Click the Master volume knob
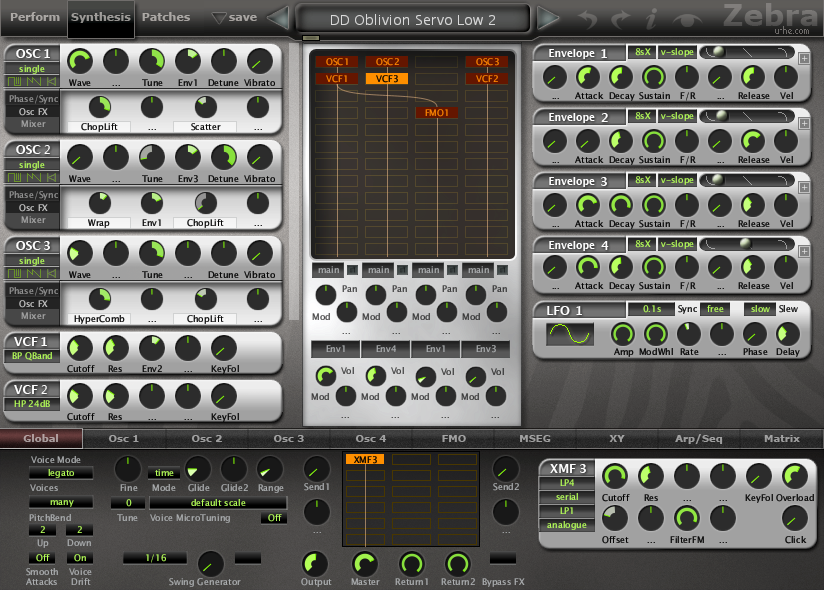The height and width of the screenshot is (590, 824). click(365, 564)
